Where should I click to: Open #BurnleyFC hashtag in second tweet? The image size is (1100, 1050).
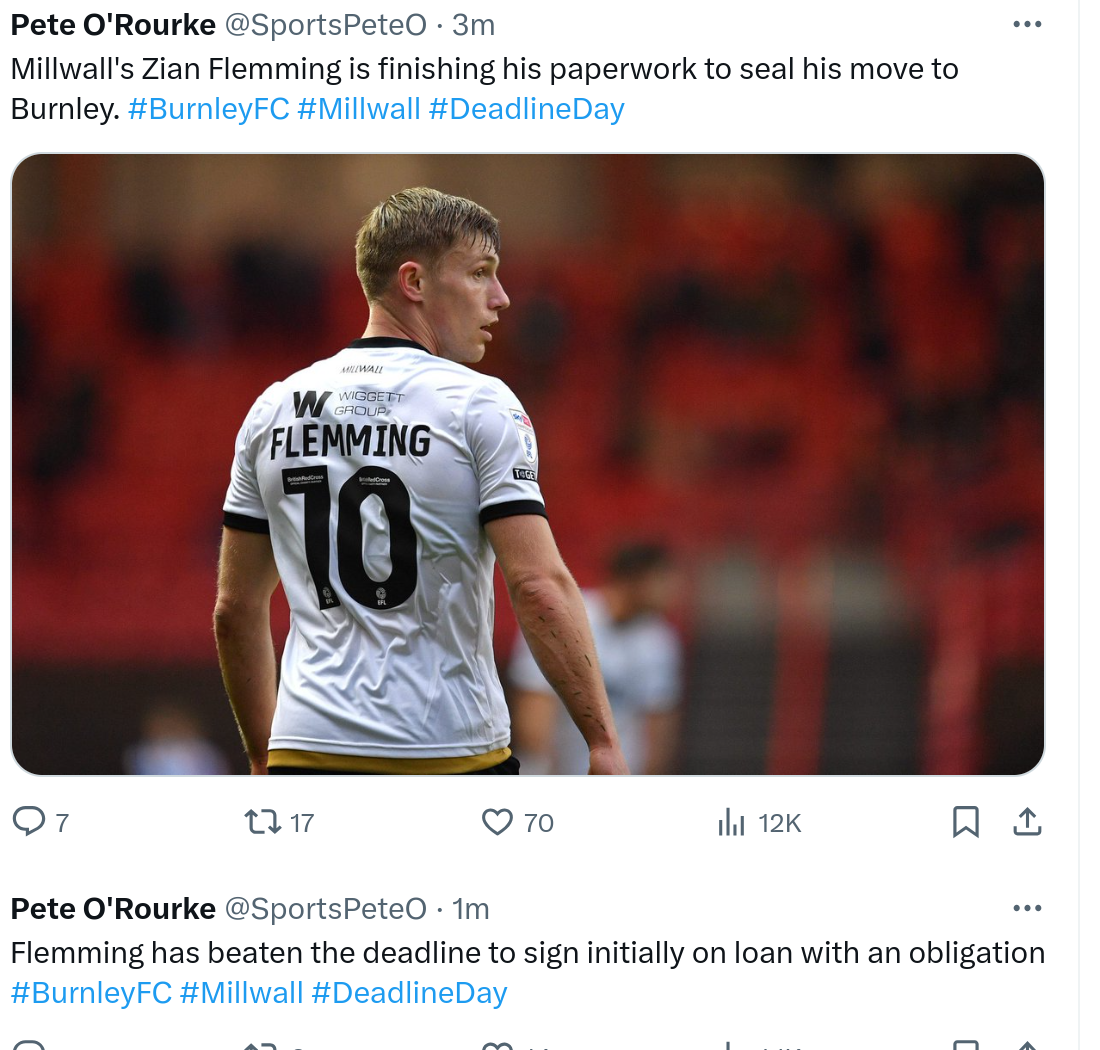(91, 992)
